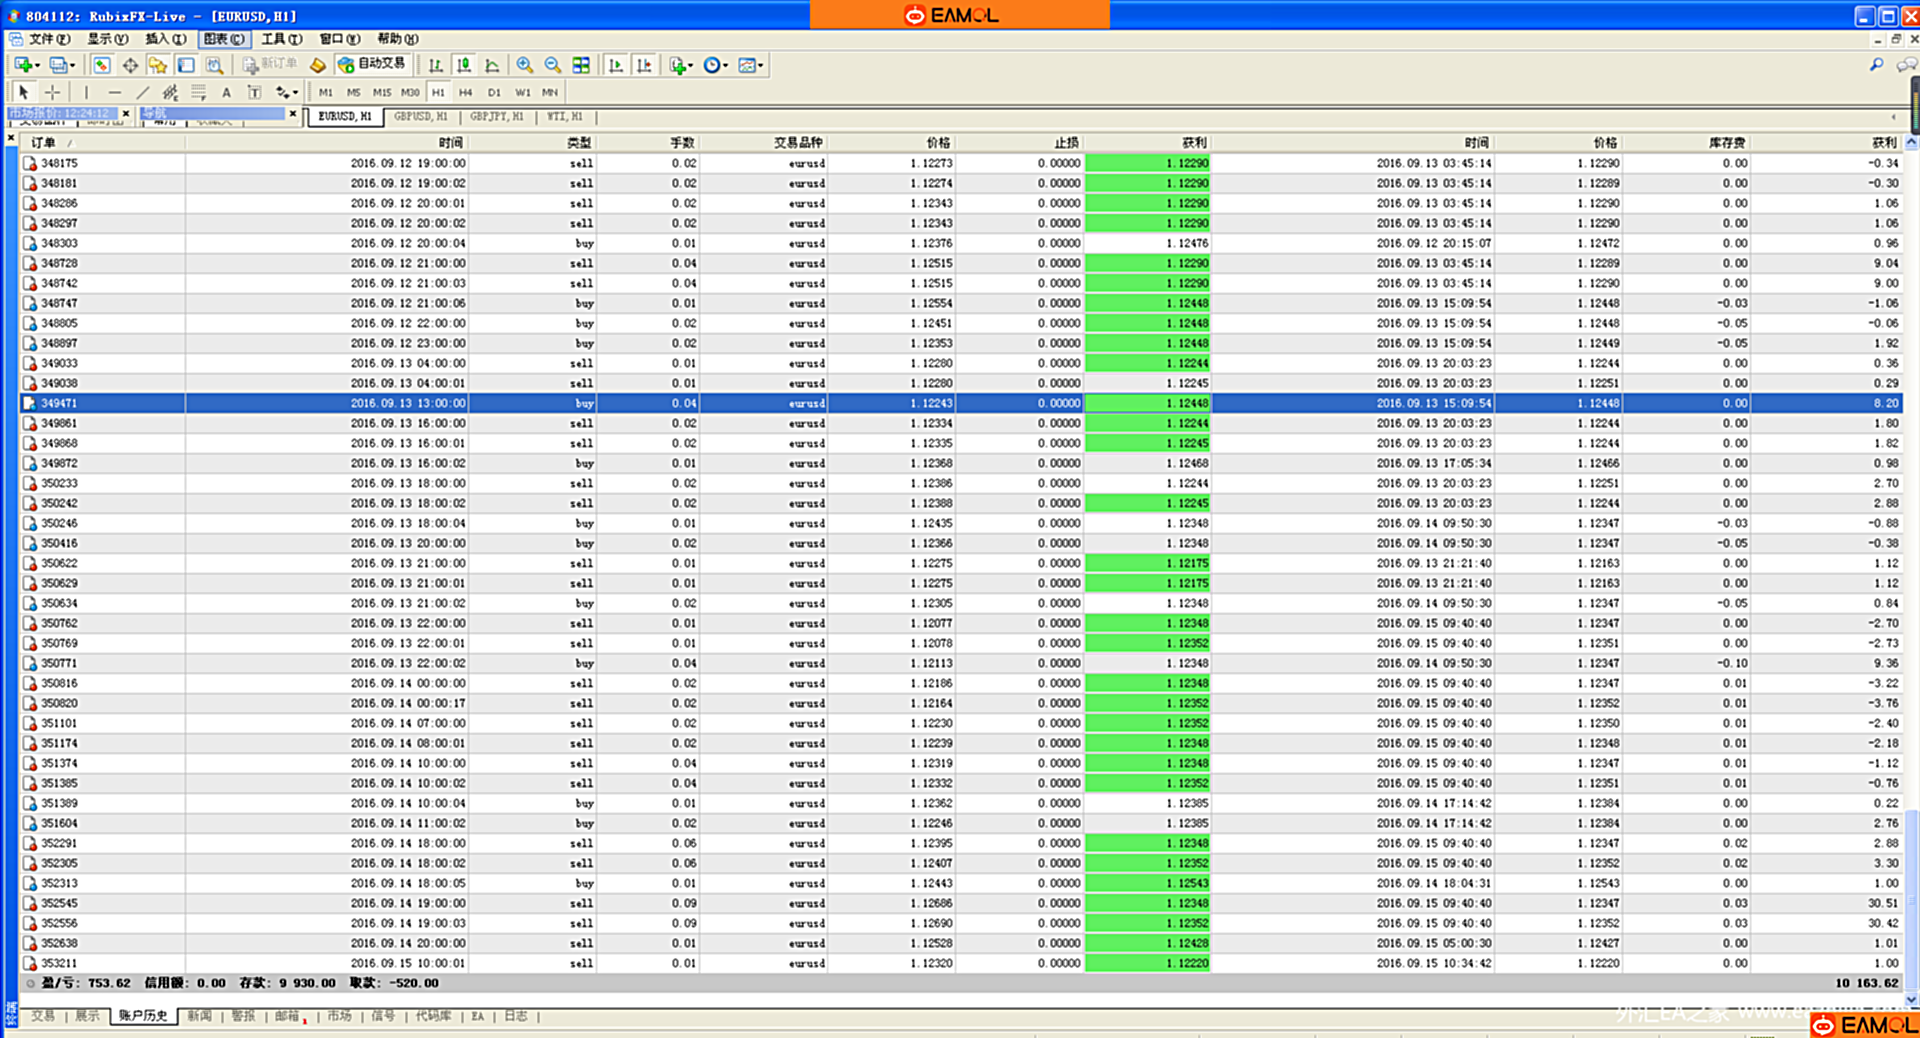Switch chart to candlestick display

pos(464,65)
